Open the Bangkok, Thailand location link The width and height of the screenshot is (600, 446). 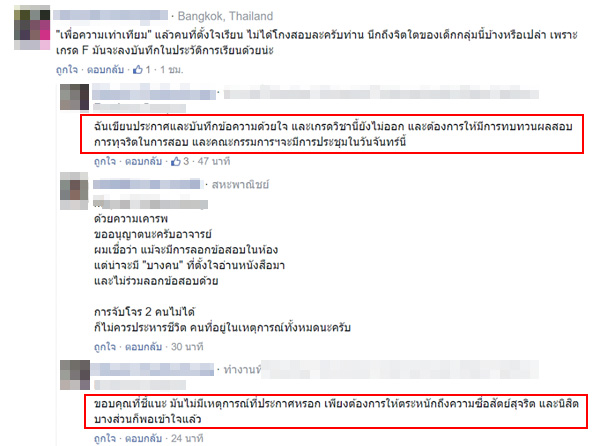pyautogui.click(x=225, y=16)
